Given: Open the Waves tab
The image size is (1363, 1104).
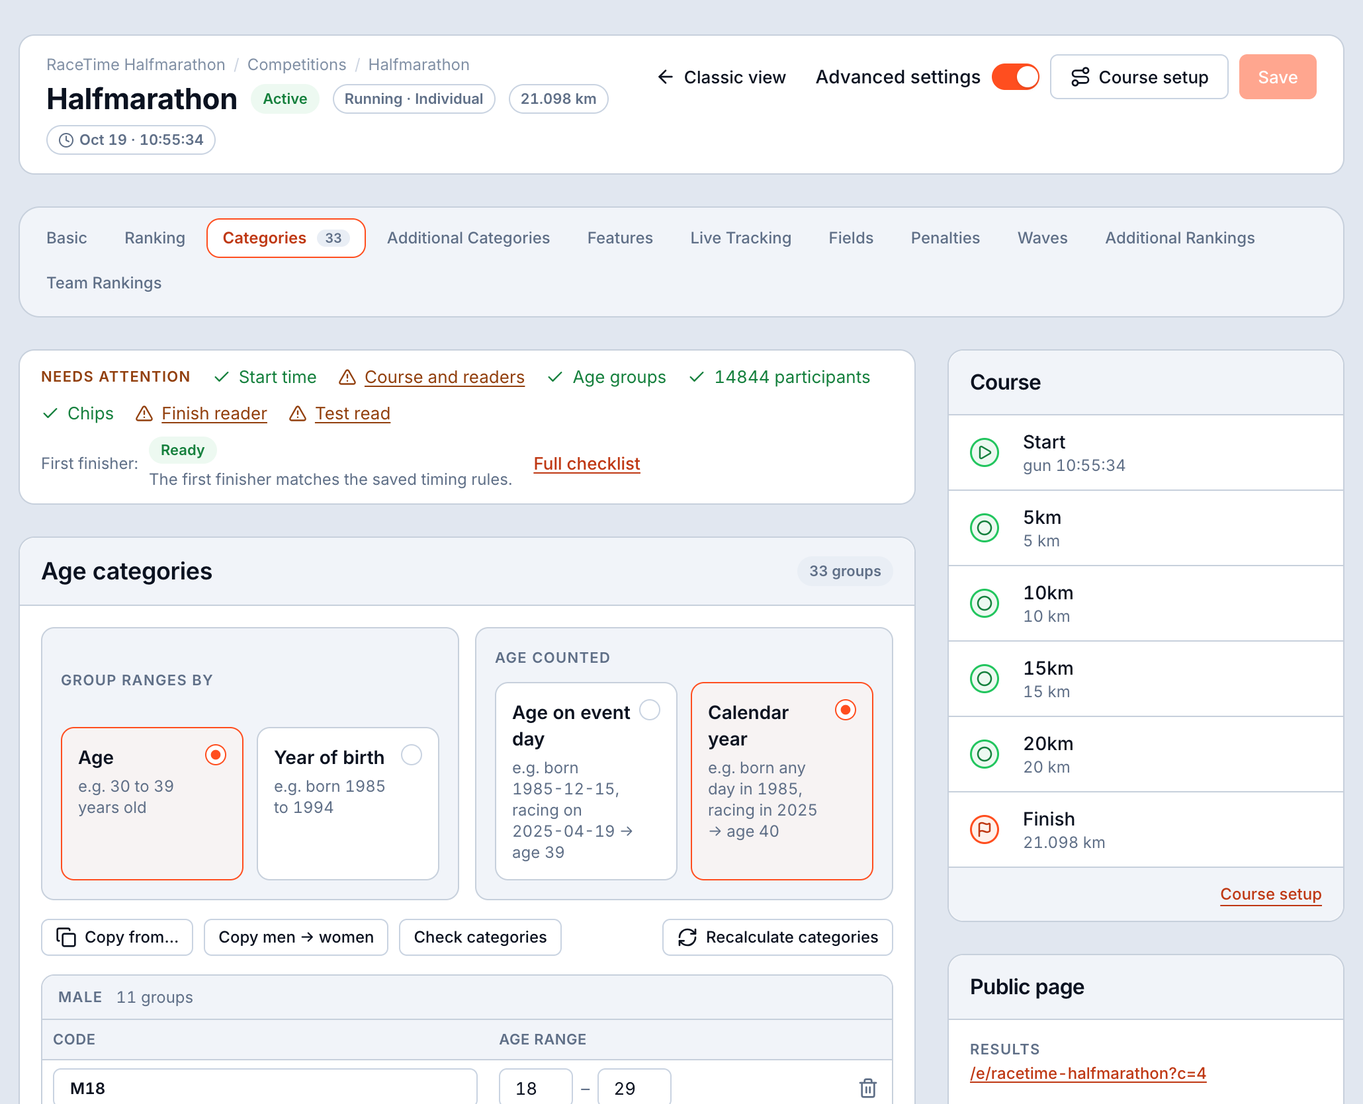Looking at the screenshot, I should [1042, 238].
